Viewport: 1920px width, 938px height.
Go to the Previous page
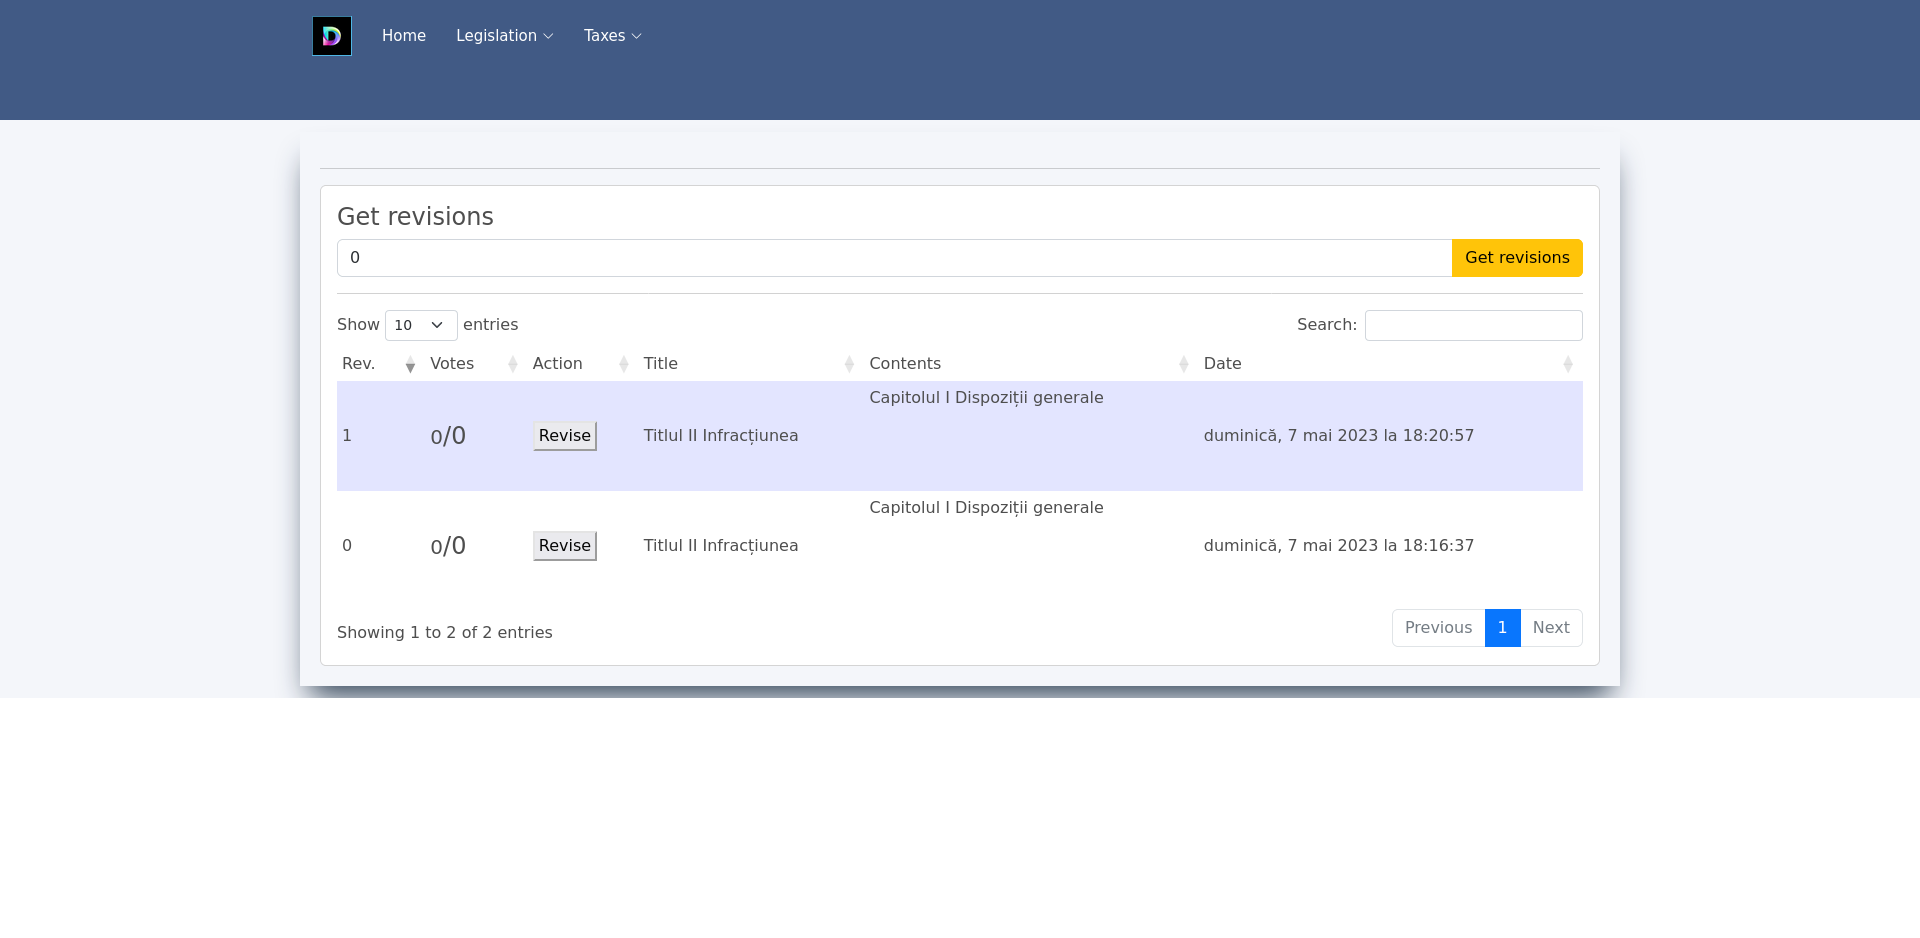point(1438,628)
